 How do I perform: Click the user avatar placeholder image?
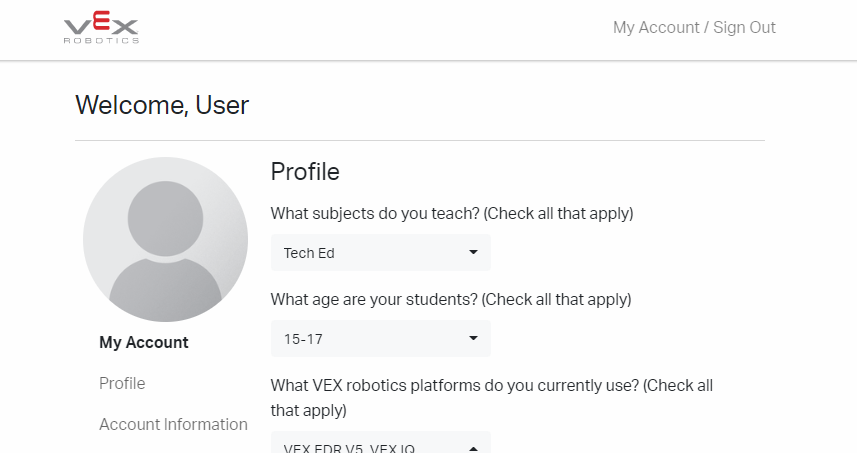tap(166, 239)
